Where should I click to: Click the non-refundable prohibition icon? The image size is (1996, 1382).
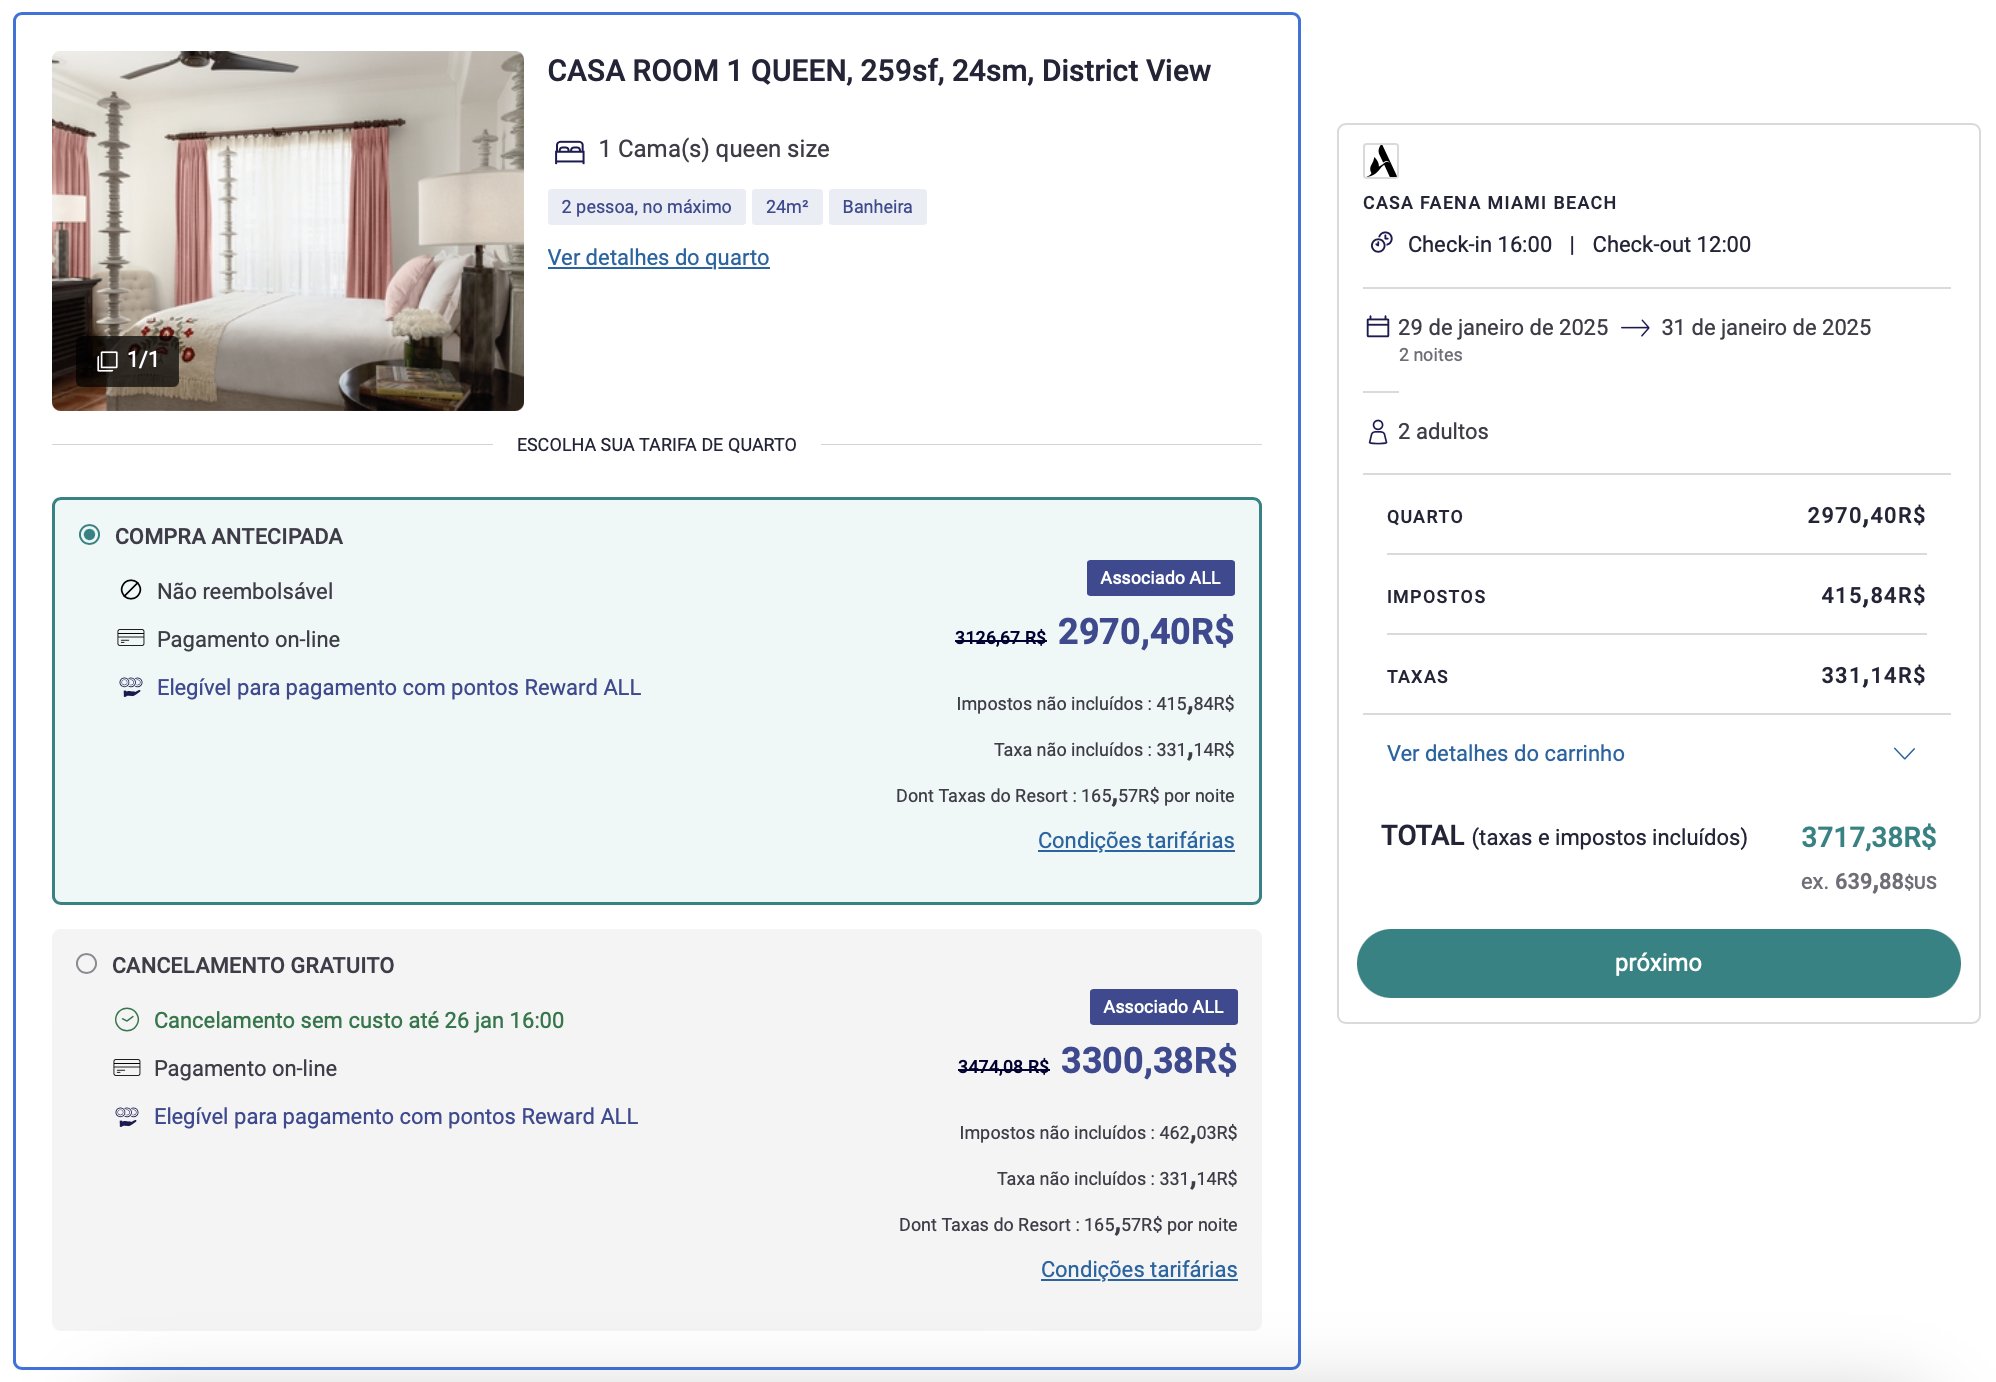tap(131, 590)
